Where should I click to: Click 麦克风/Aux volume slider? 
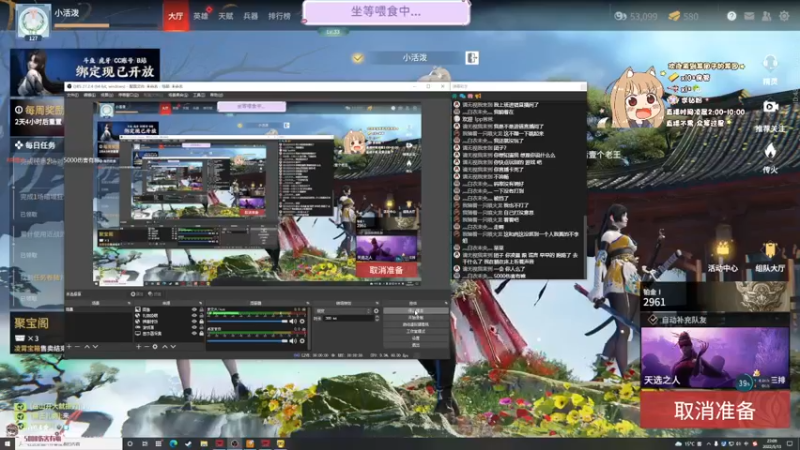coord(247,321)
